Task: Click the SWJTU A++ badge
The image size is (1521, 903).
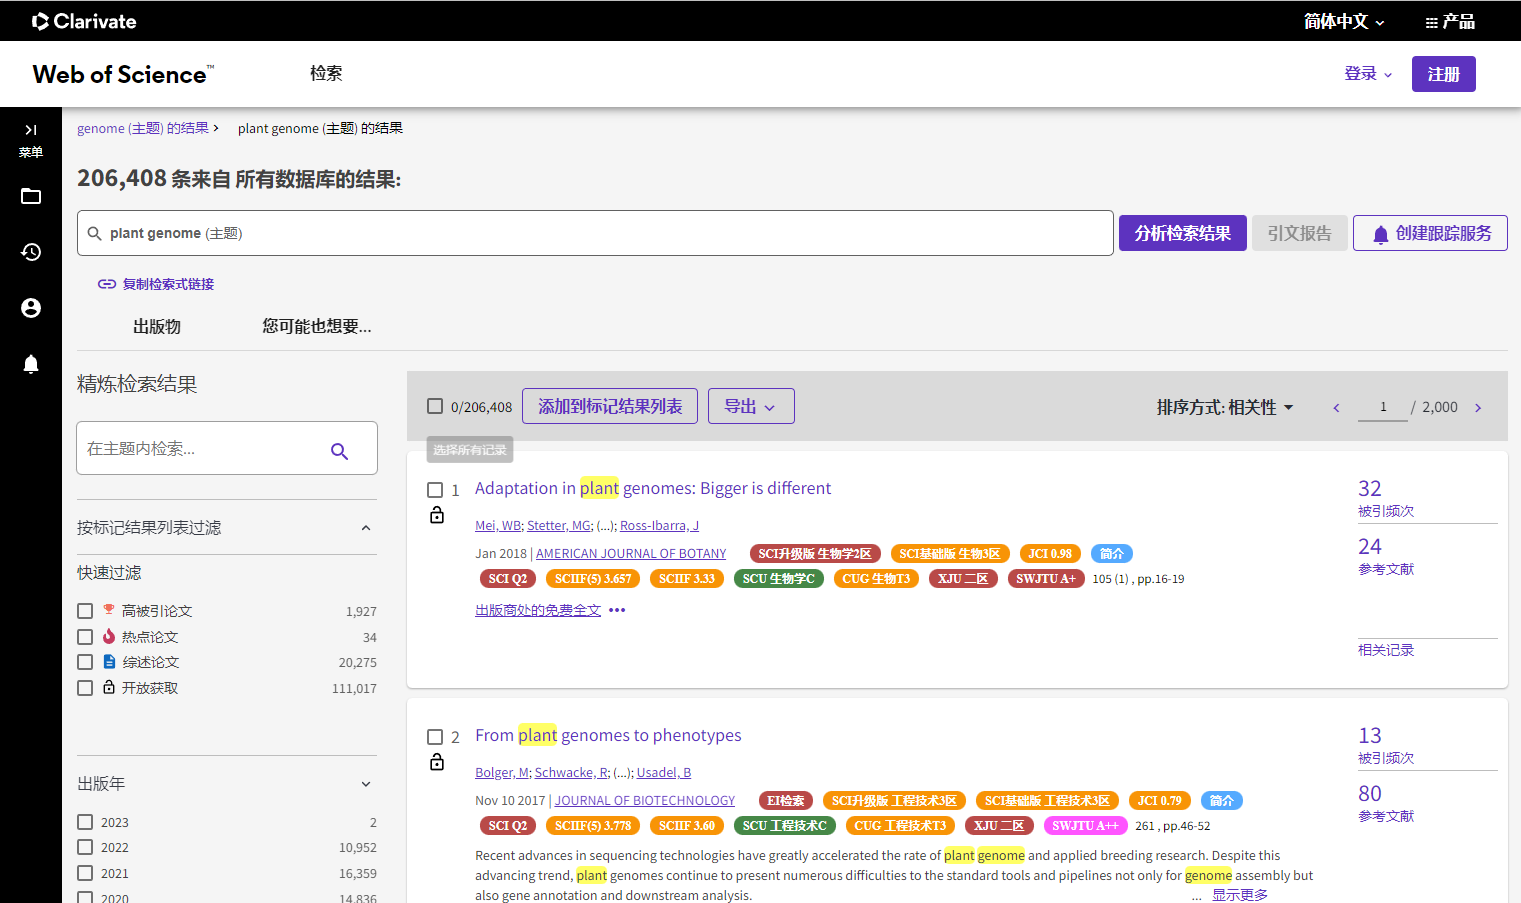Action: click(x=1085, y=826)
